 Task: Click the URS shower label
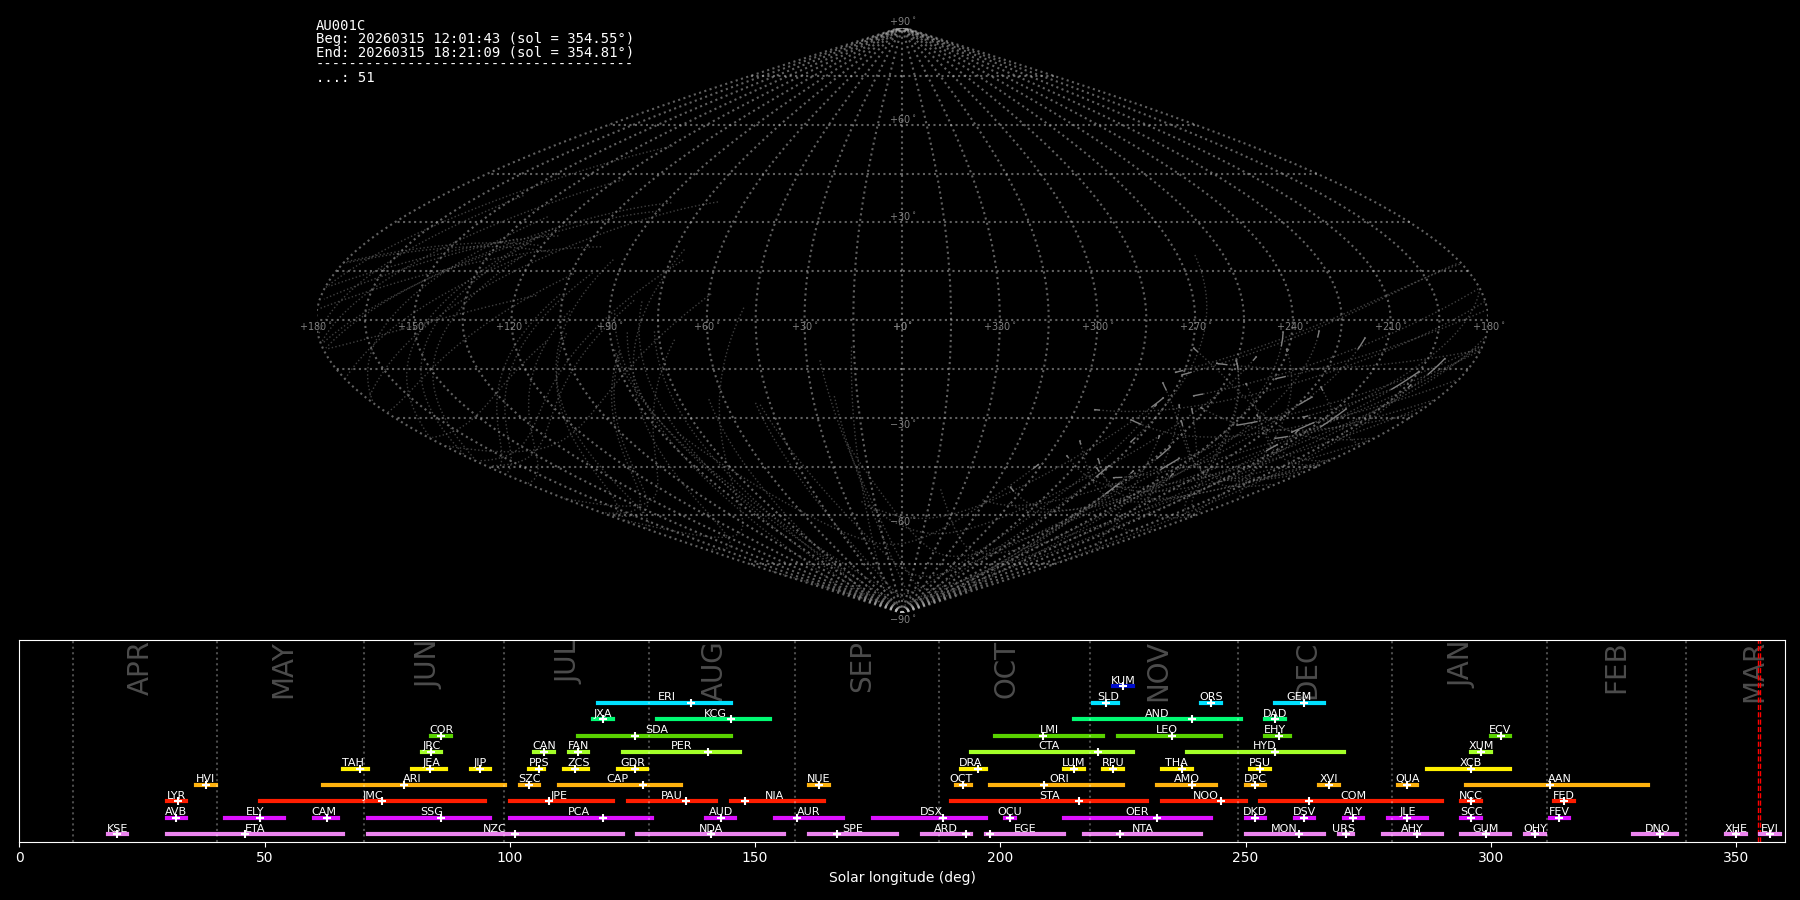(x=1343, y=829)
